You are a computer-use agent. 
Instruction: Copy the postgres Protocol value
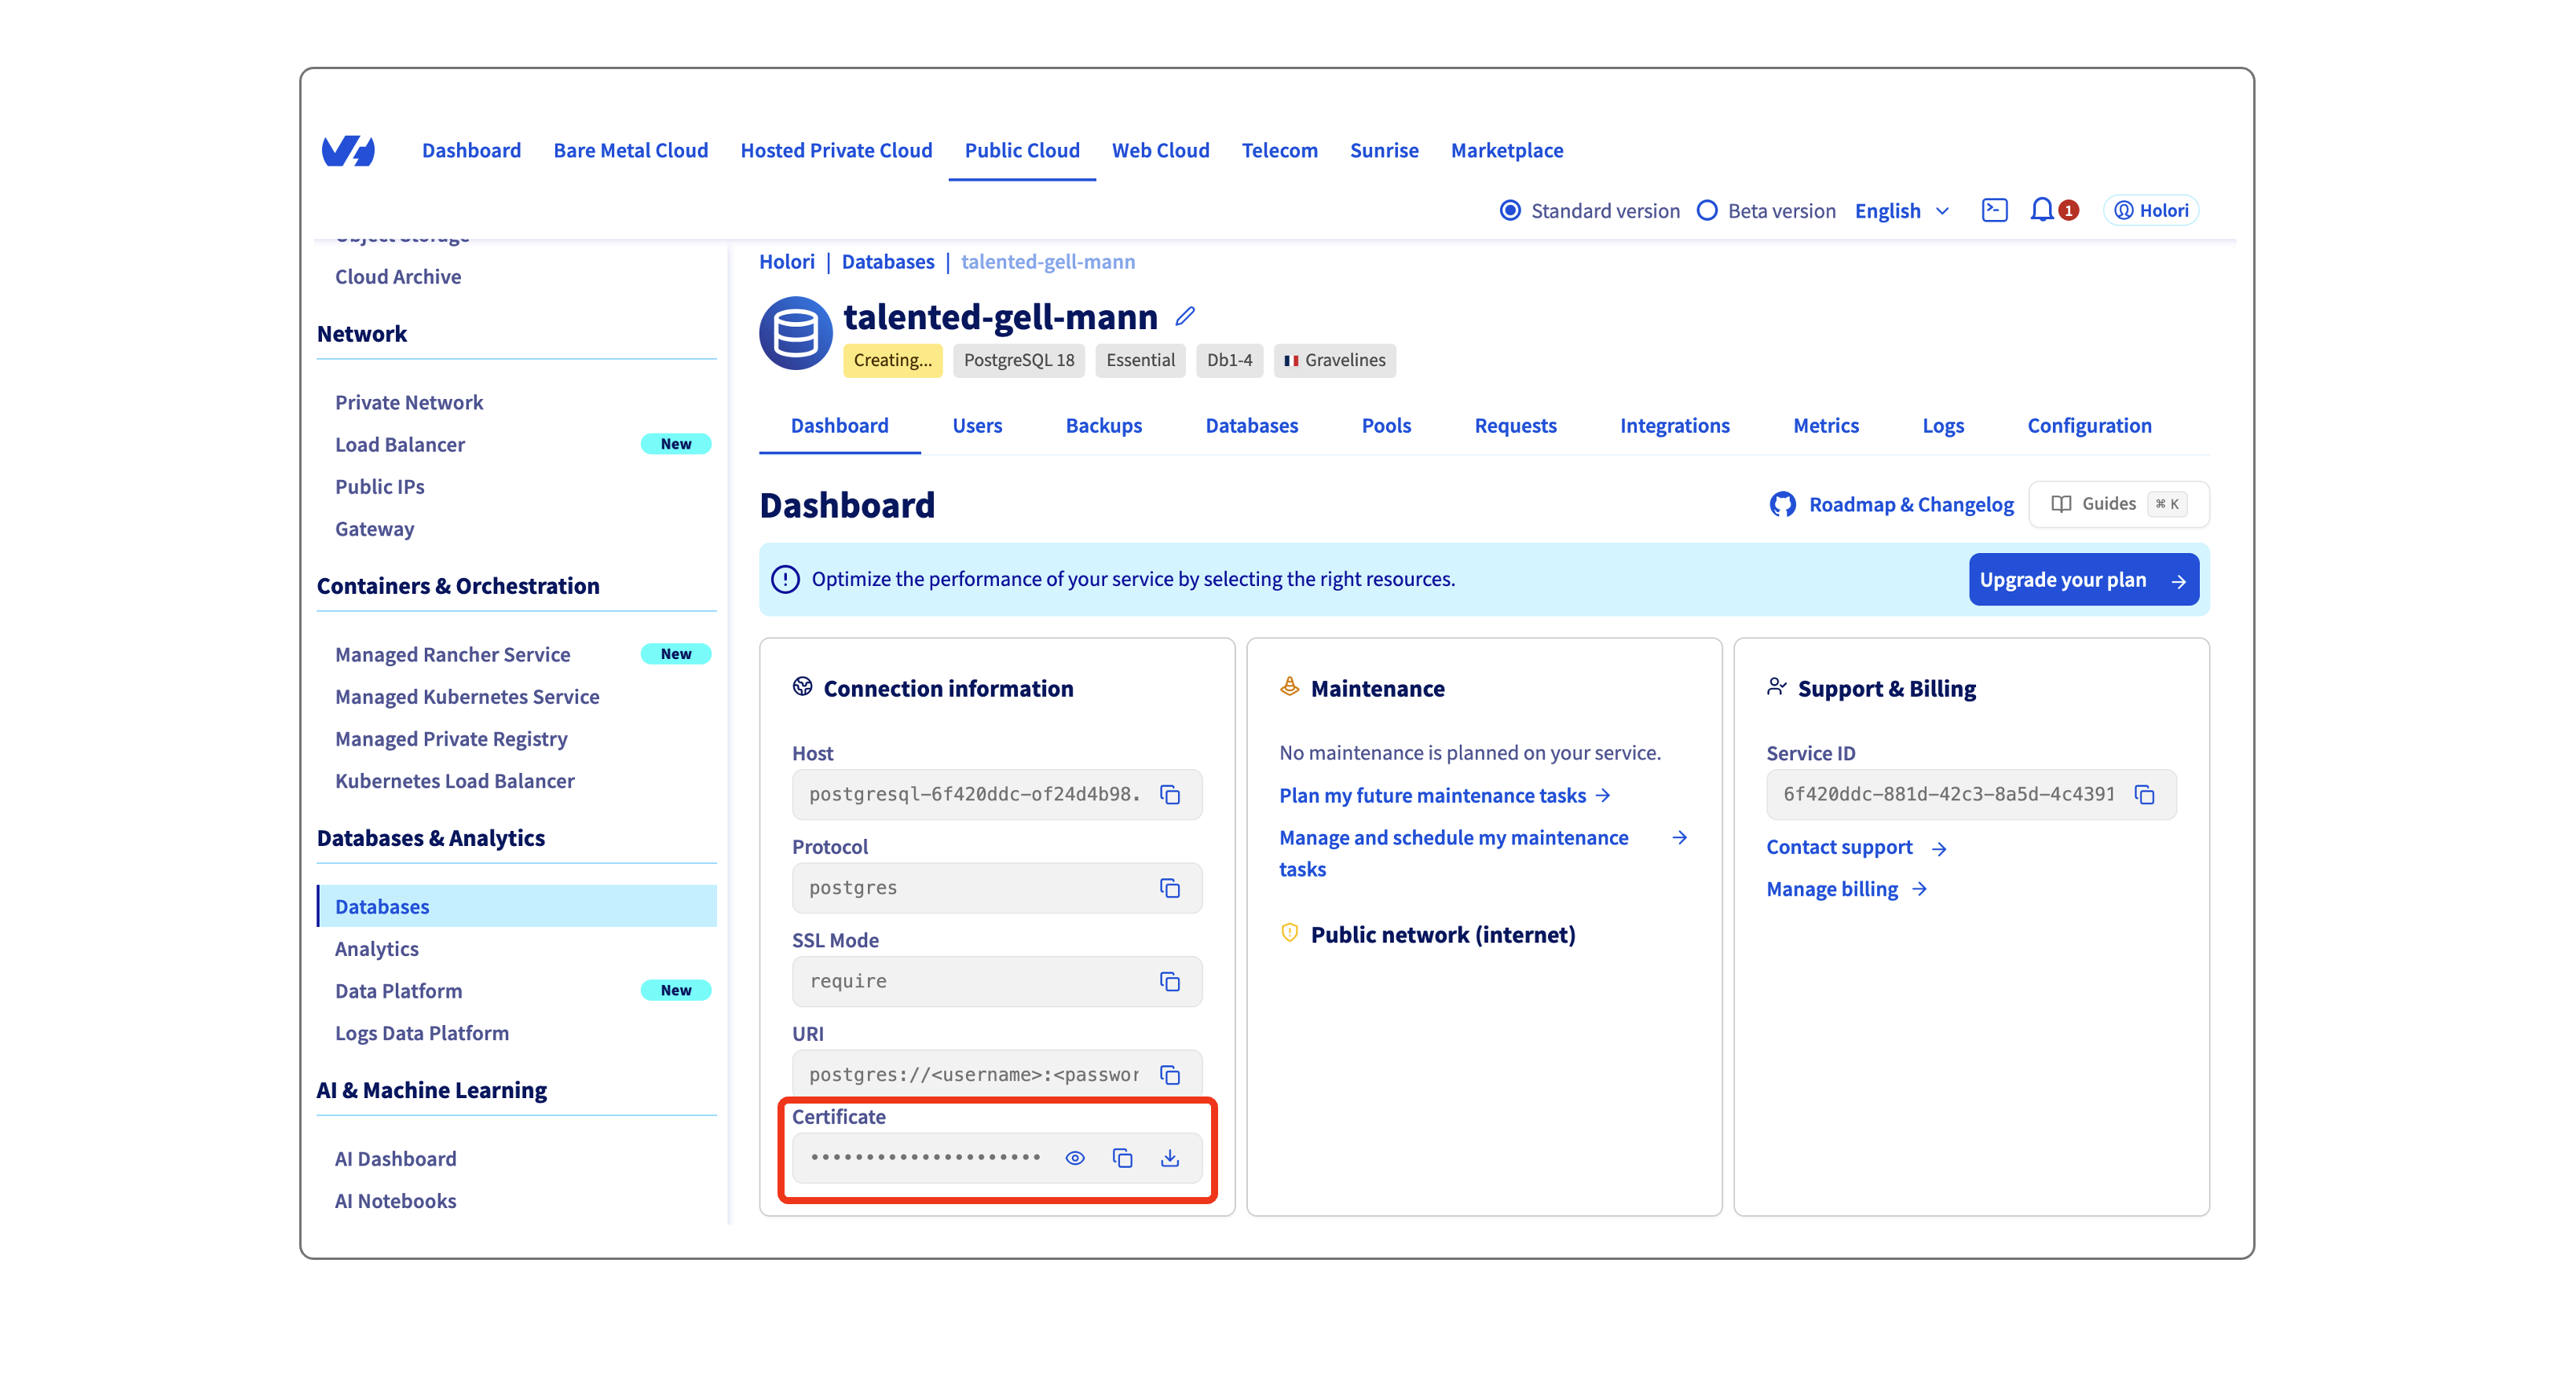1169,887
